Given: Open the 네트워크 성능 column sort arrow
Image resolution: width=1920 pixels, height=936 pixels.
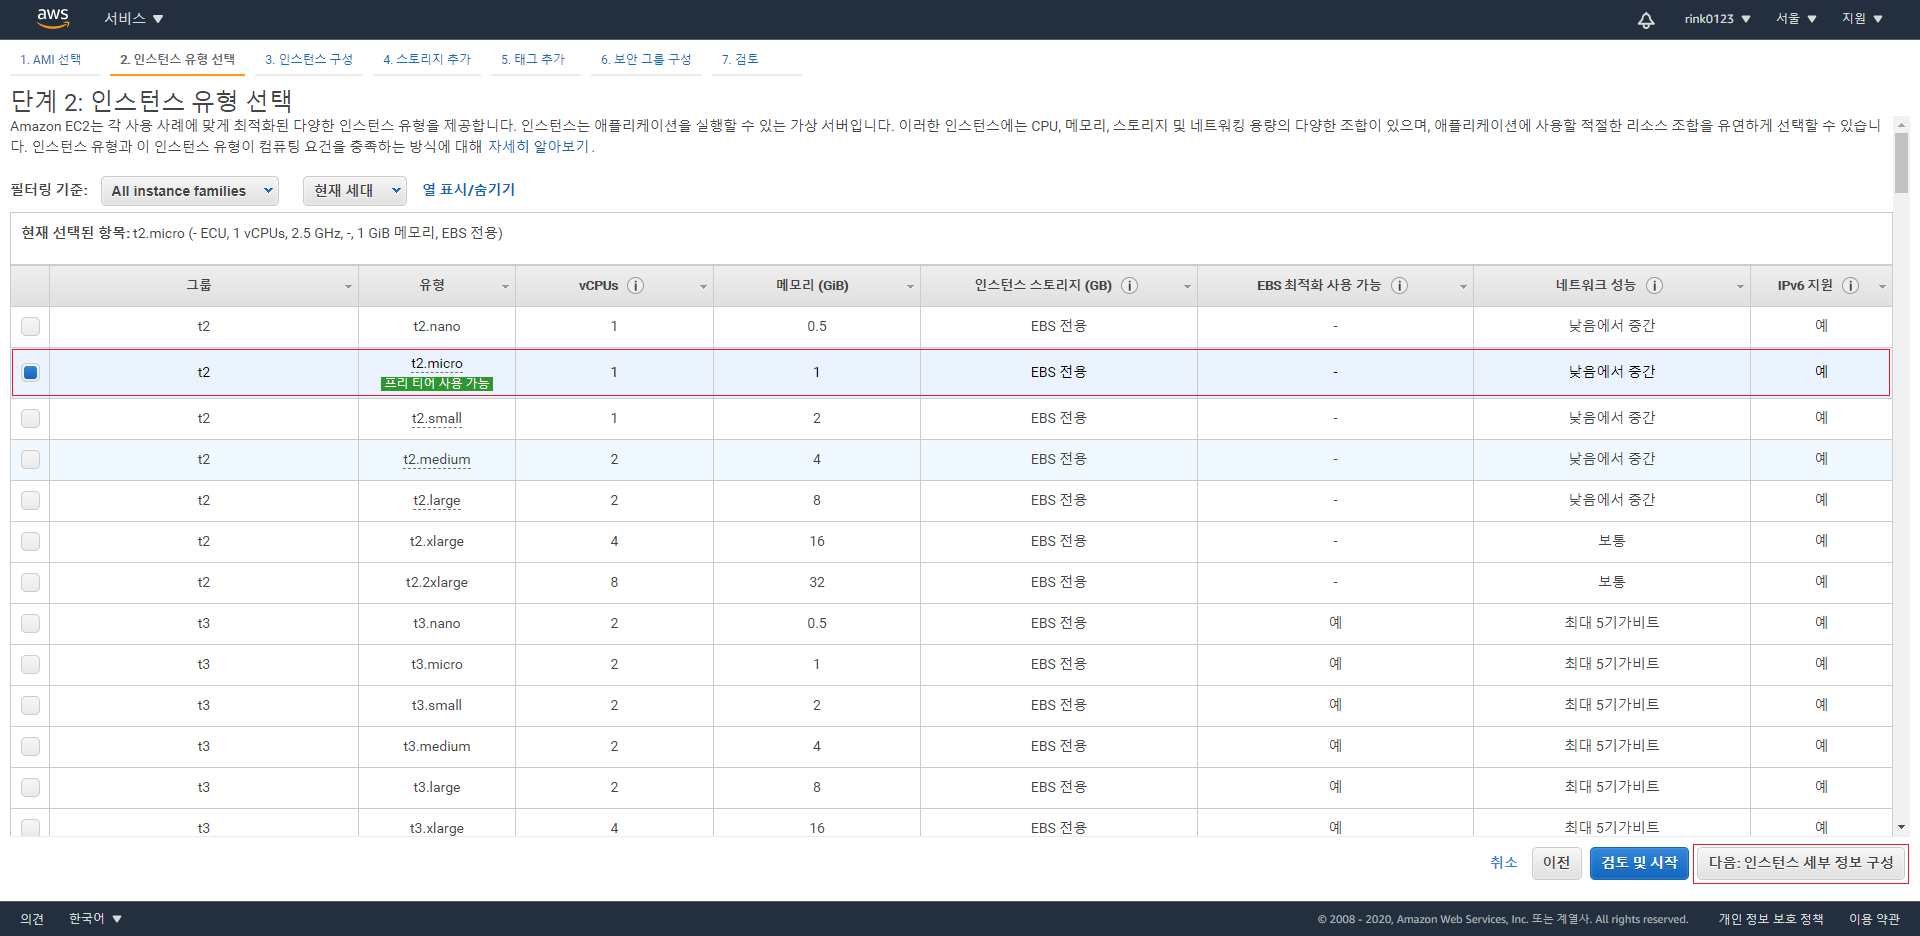Looking at the screenshot, I should pos(1740,287).
